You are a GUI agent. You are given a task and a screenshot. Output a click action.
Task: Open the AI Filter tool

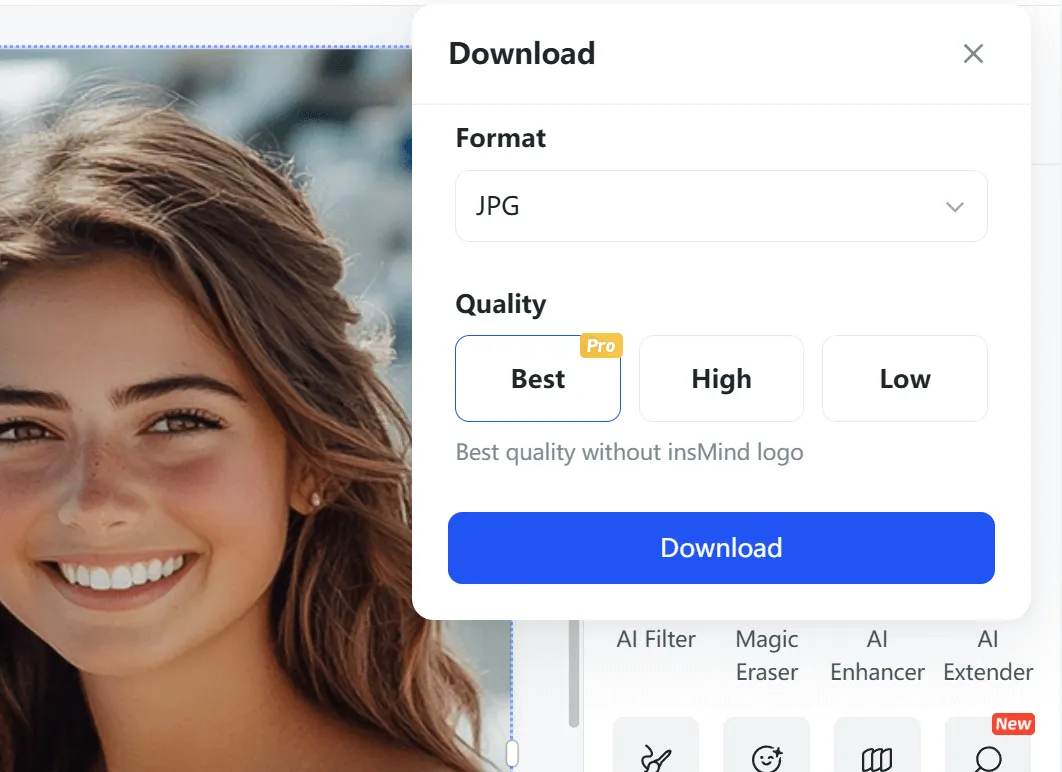(656, 639)
